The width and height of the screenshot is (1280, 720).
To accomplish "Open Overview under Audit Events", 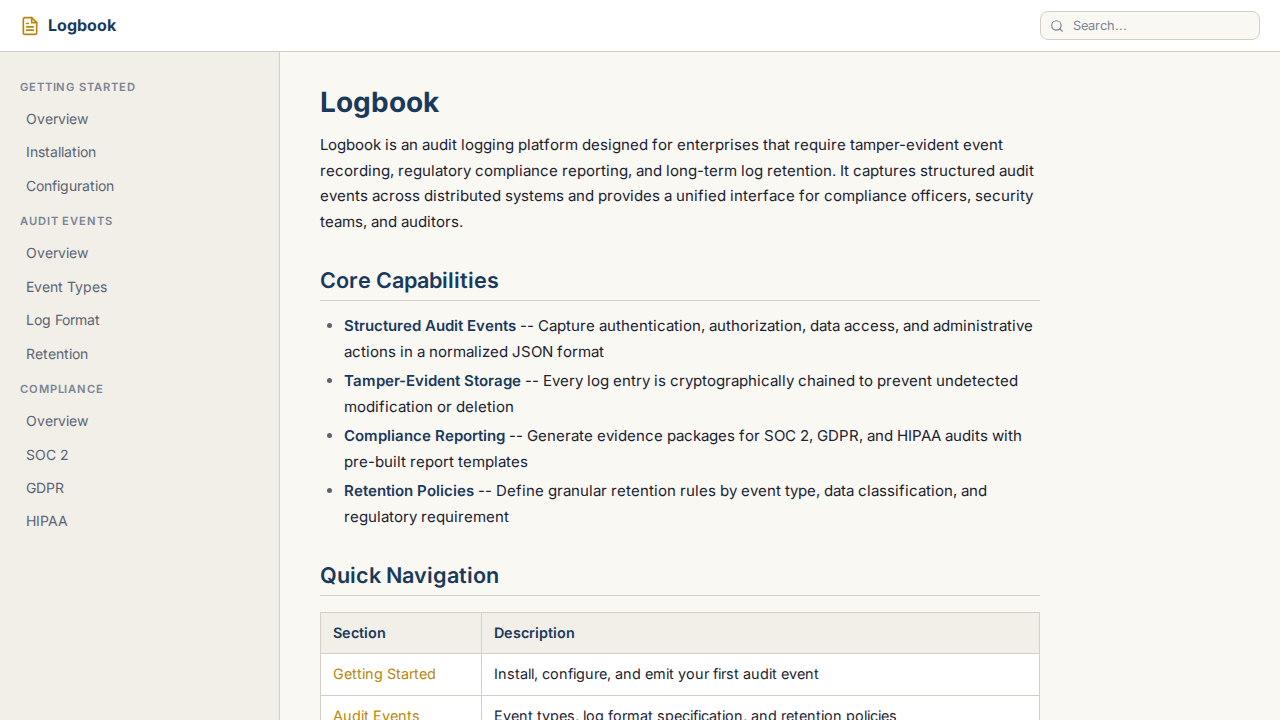I will [x=57, y=253].
